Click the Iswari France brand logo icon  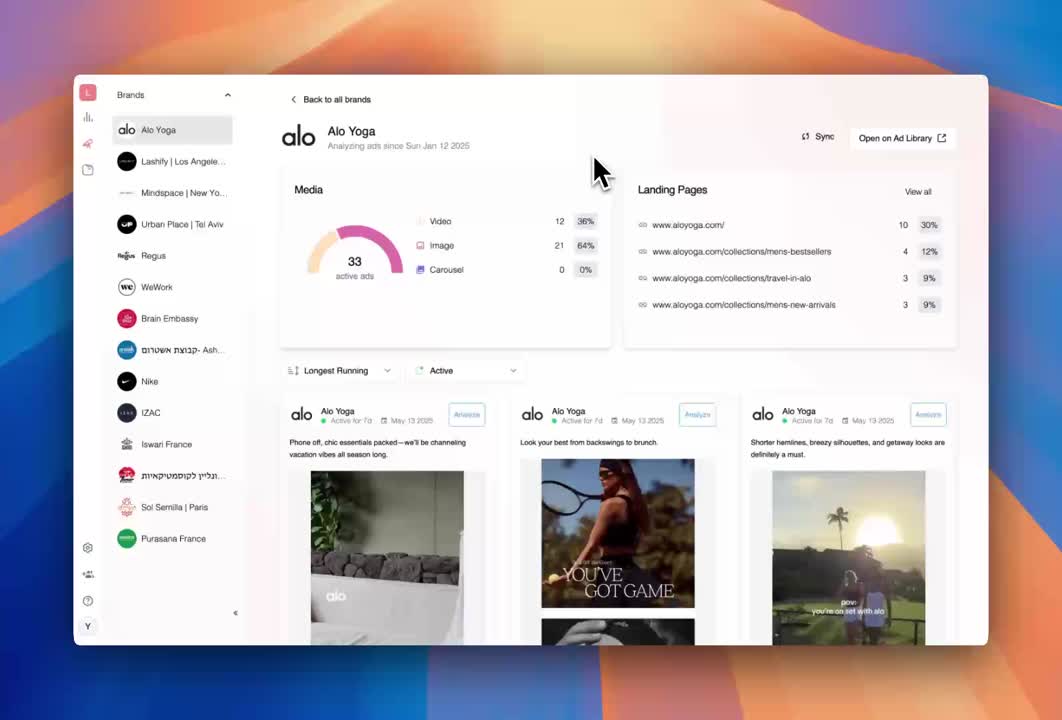point(127,444)
